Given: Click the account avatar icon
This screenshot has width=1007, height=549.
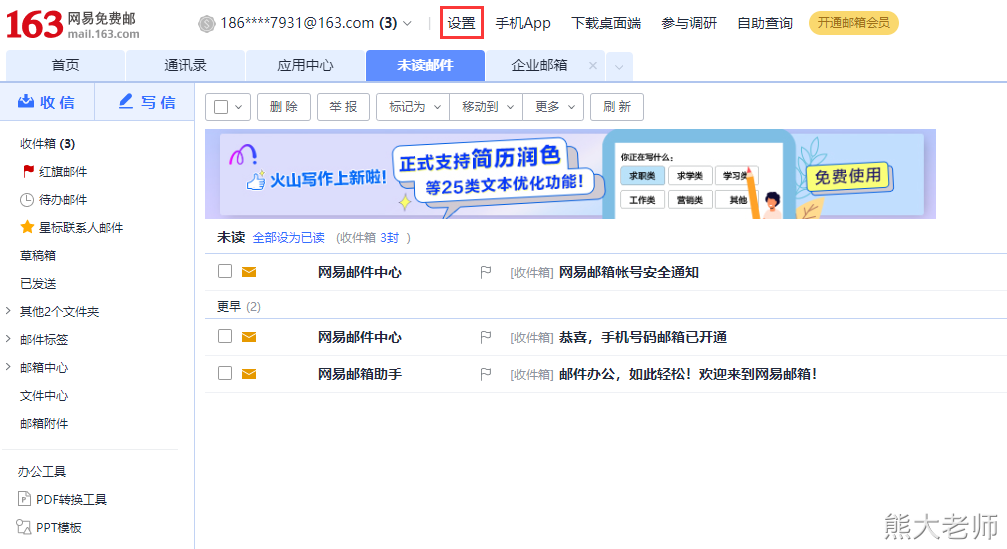Looking at the screenshot, I should (x=206, y=24).
